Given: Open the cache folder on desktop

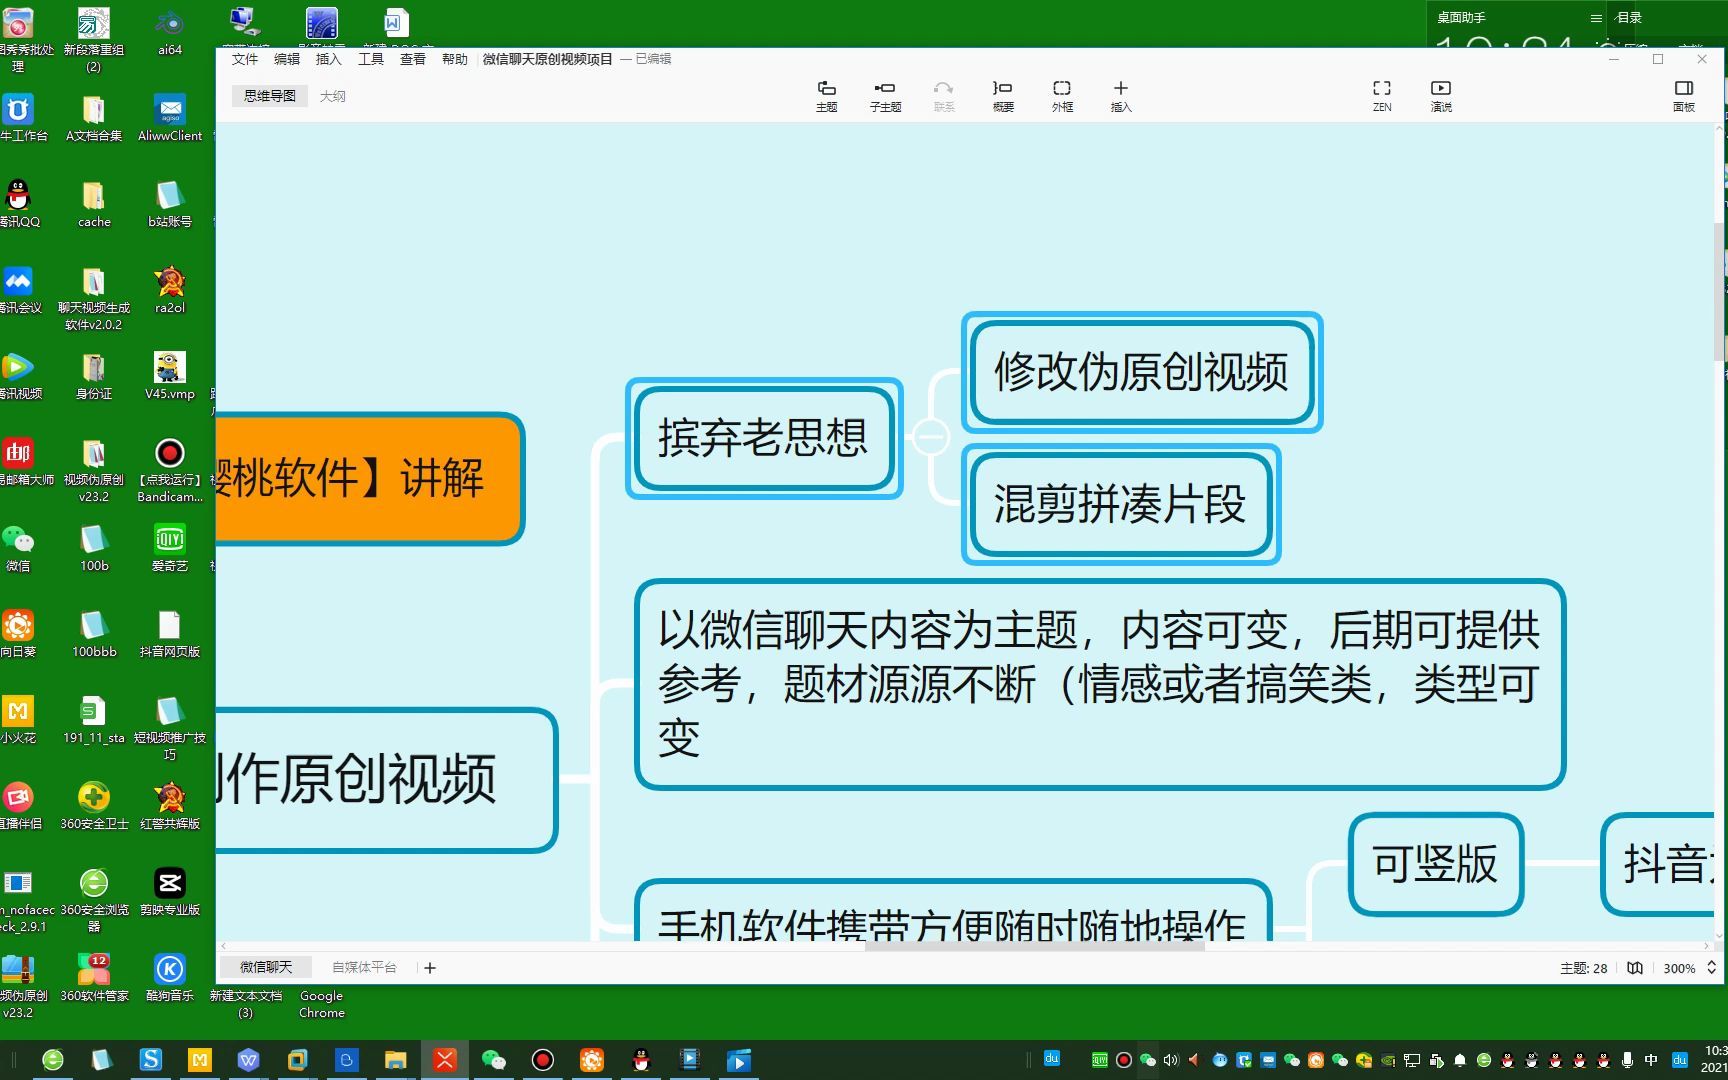Looking at the screenshot, I should 94,204.
